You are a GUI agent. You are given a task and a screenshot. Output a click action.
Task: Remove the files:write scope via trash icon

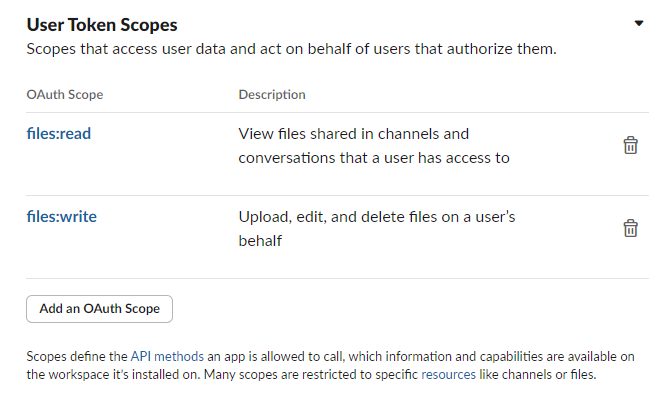[x=630, y=228]
